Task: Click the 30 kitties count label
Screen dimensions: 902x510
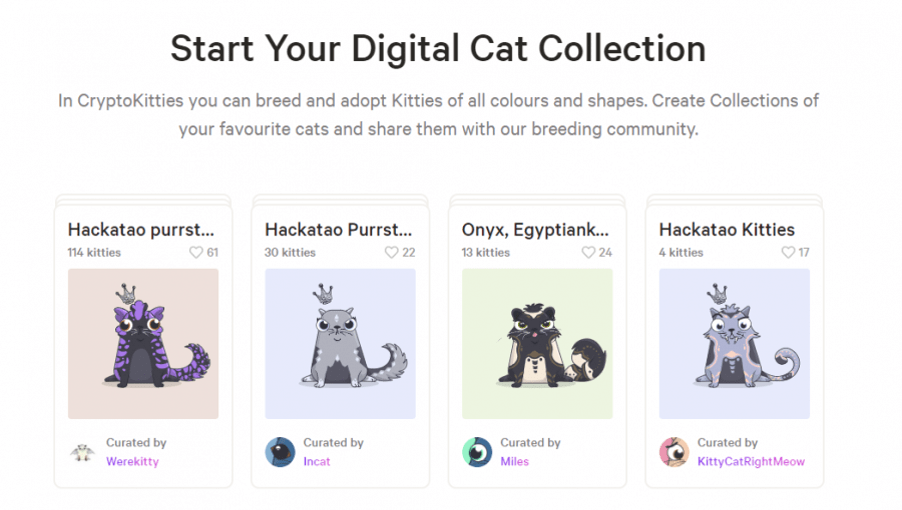Action: pyautogui.click(x=290, y=252)
